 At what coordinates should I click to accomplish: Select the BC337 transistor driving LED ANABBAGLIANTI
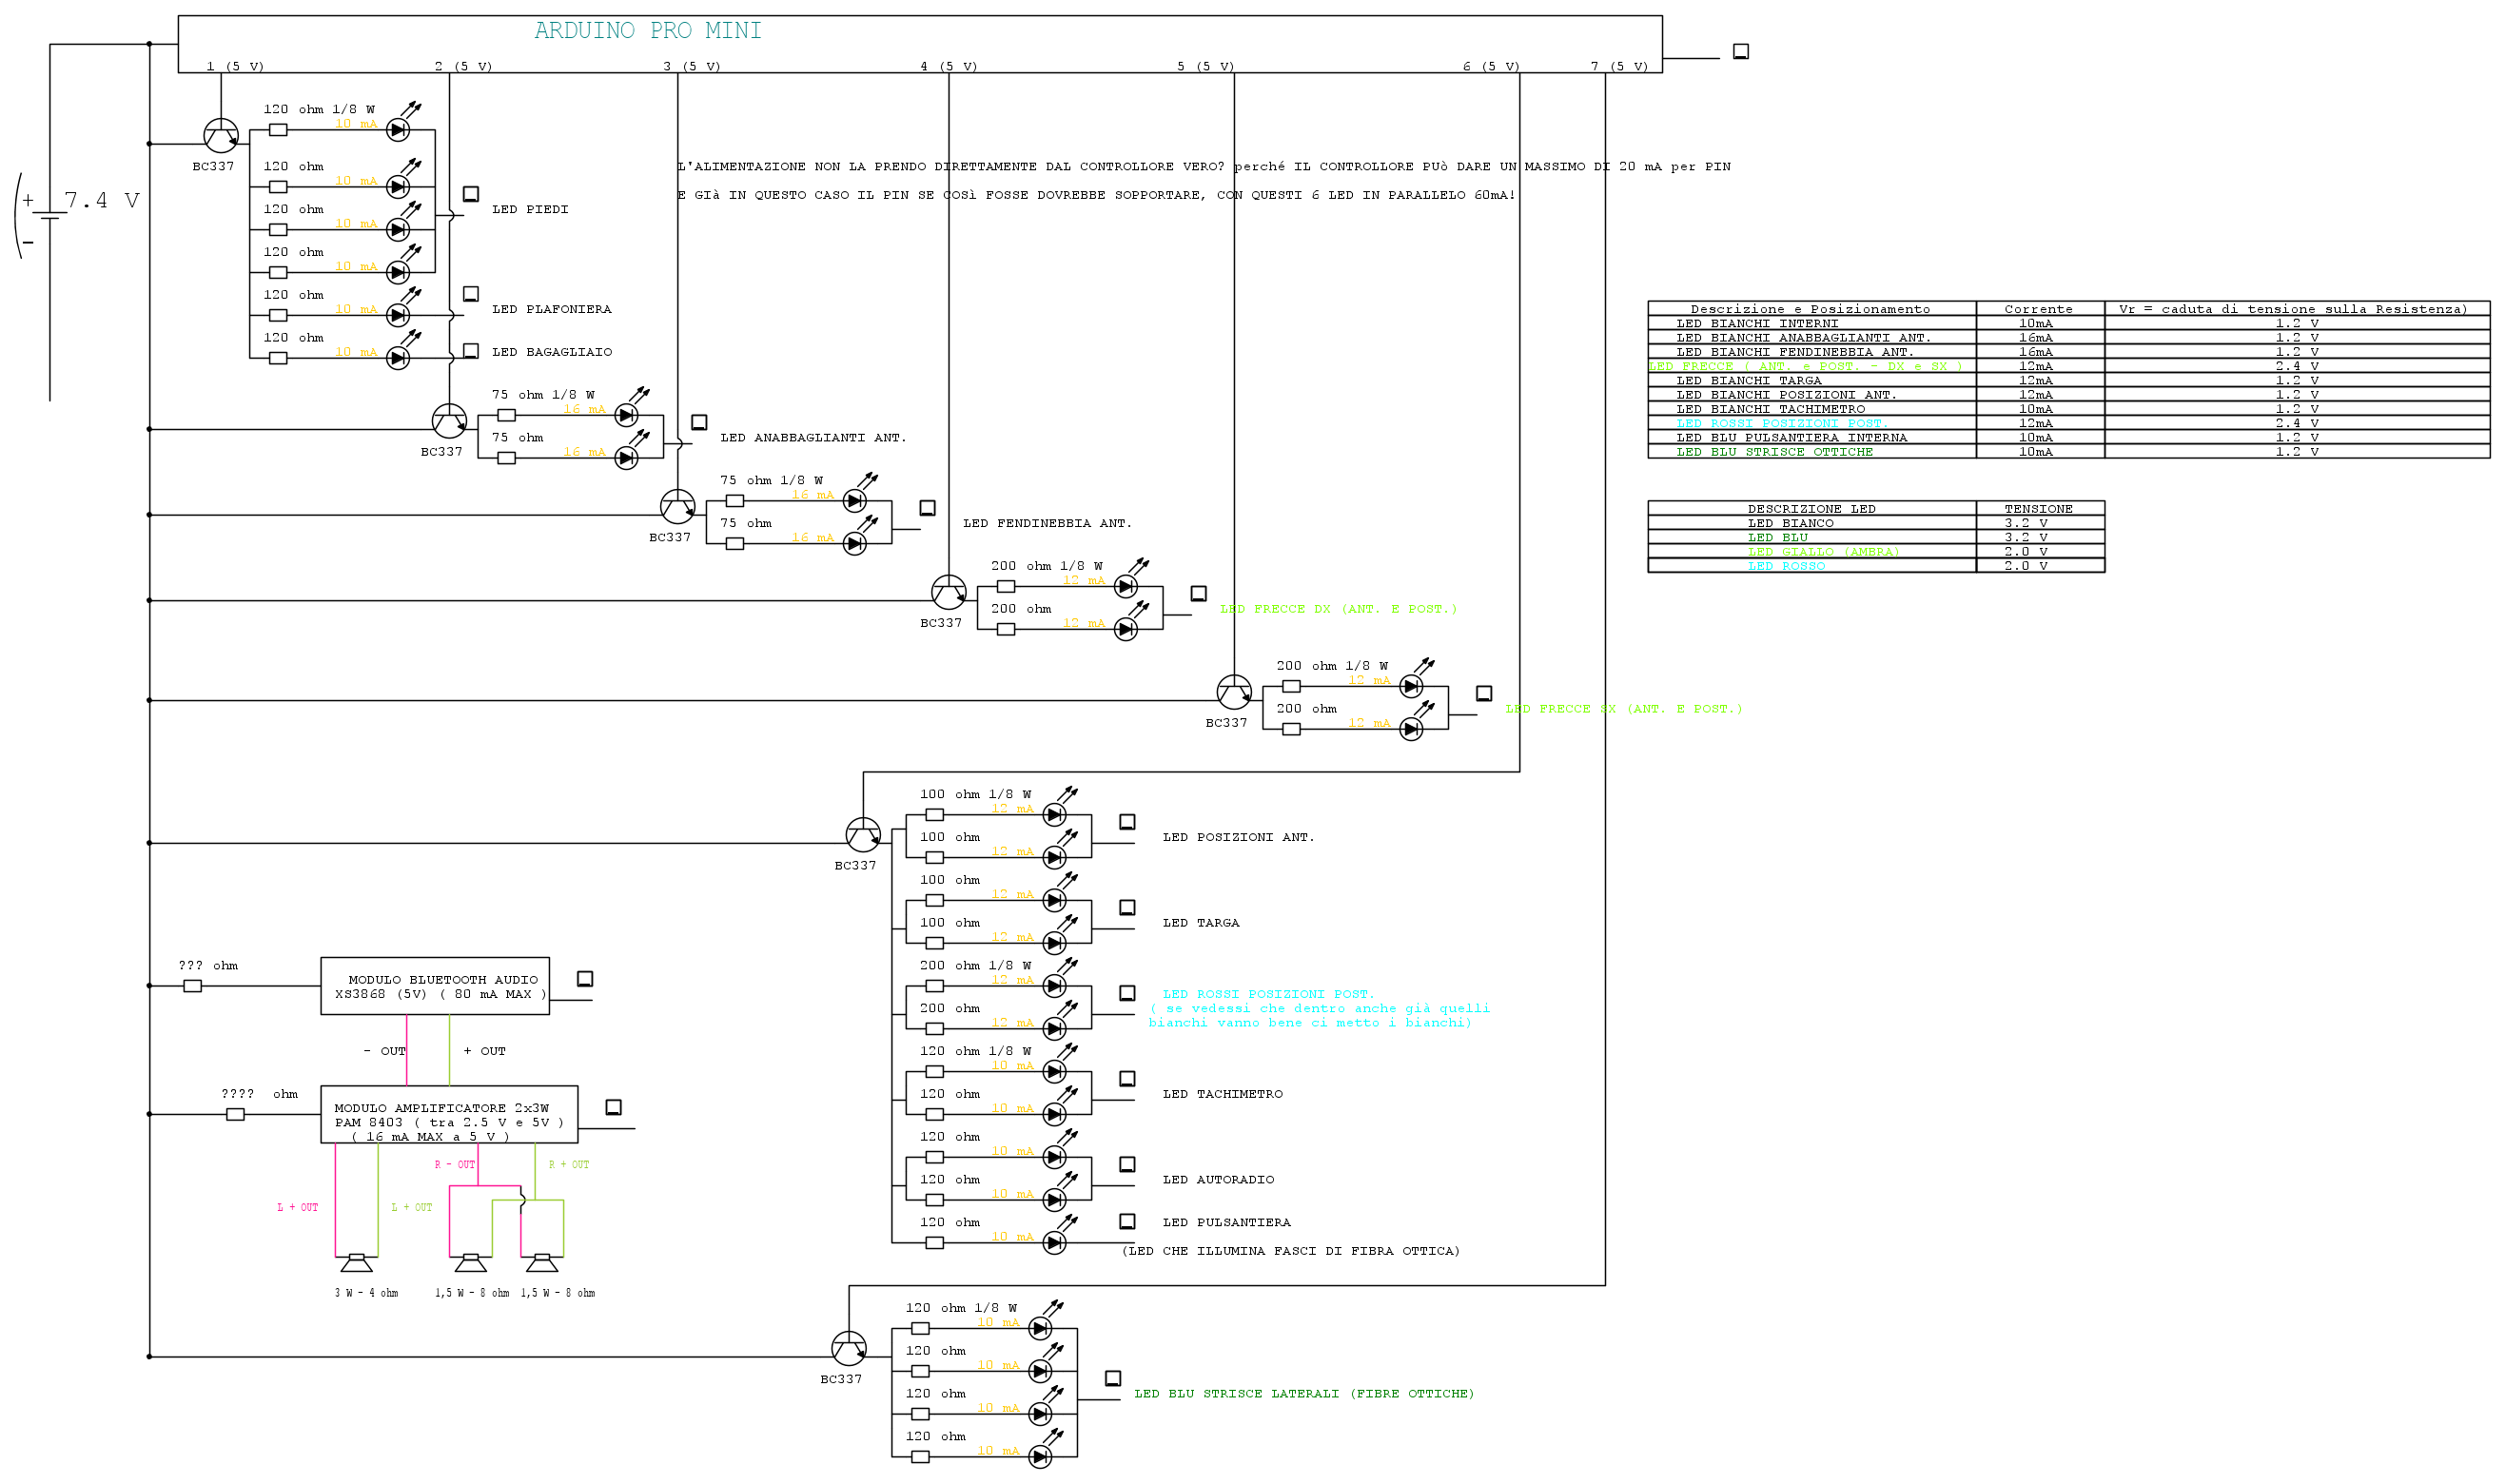449,421
